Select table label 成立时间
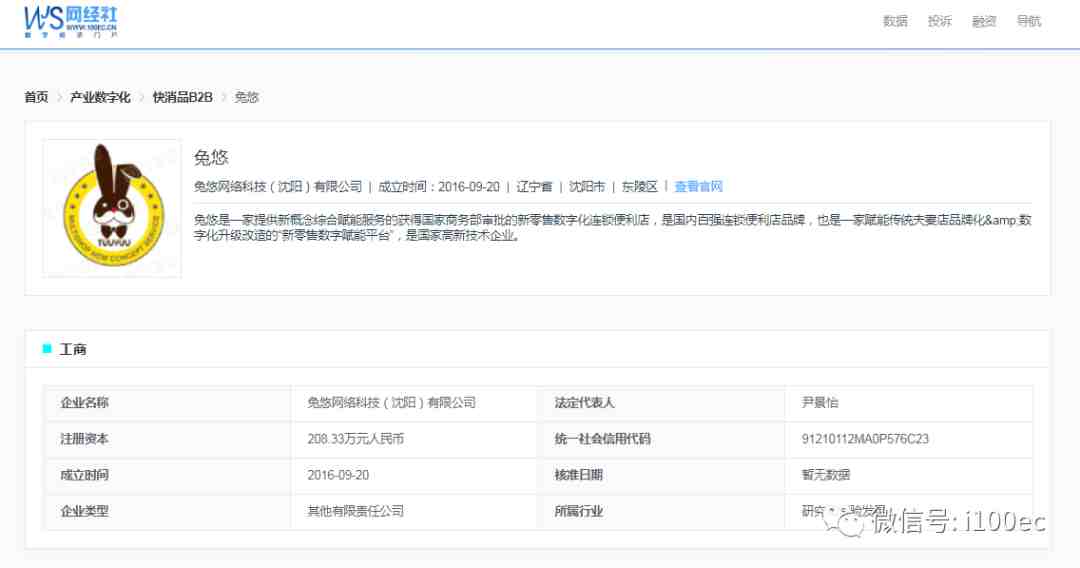 84,475
